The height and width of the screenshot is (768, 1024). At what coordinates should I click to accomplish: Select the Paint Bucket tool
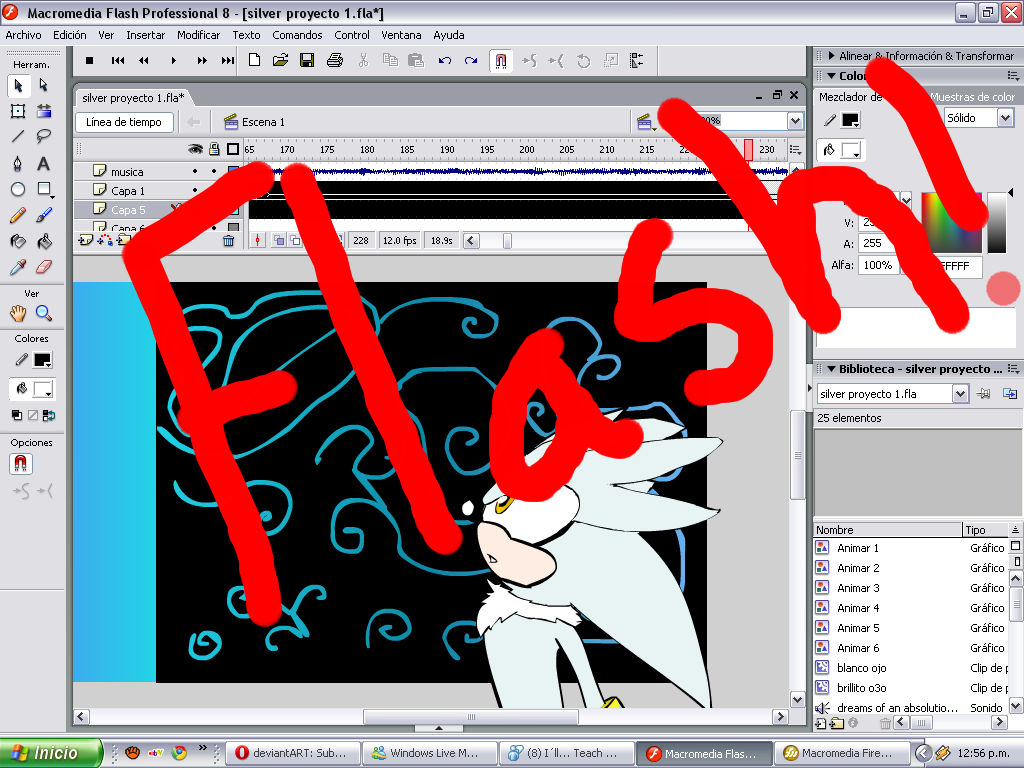click(44, 241)
